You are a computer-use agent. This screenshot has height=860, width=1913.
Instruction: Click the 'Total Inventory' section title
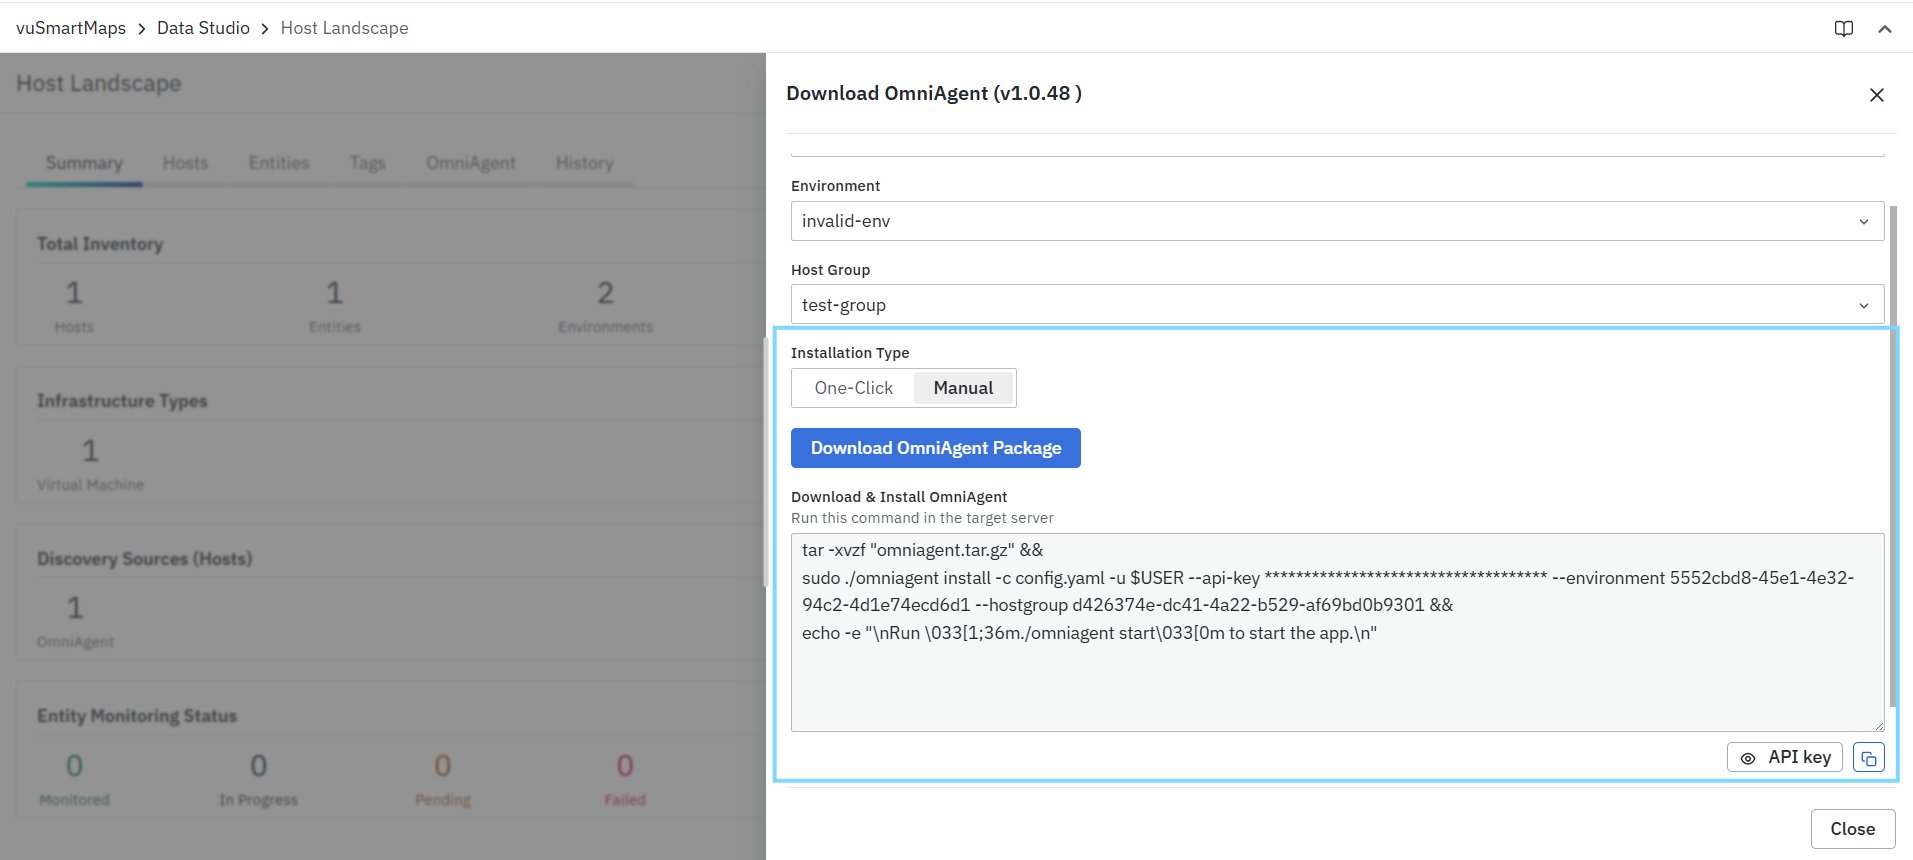point(100,244)
